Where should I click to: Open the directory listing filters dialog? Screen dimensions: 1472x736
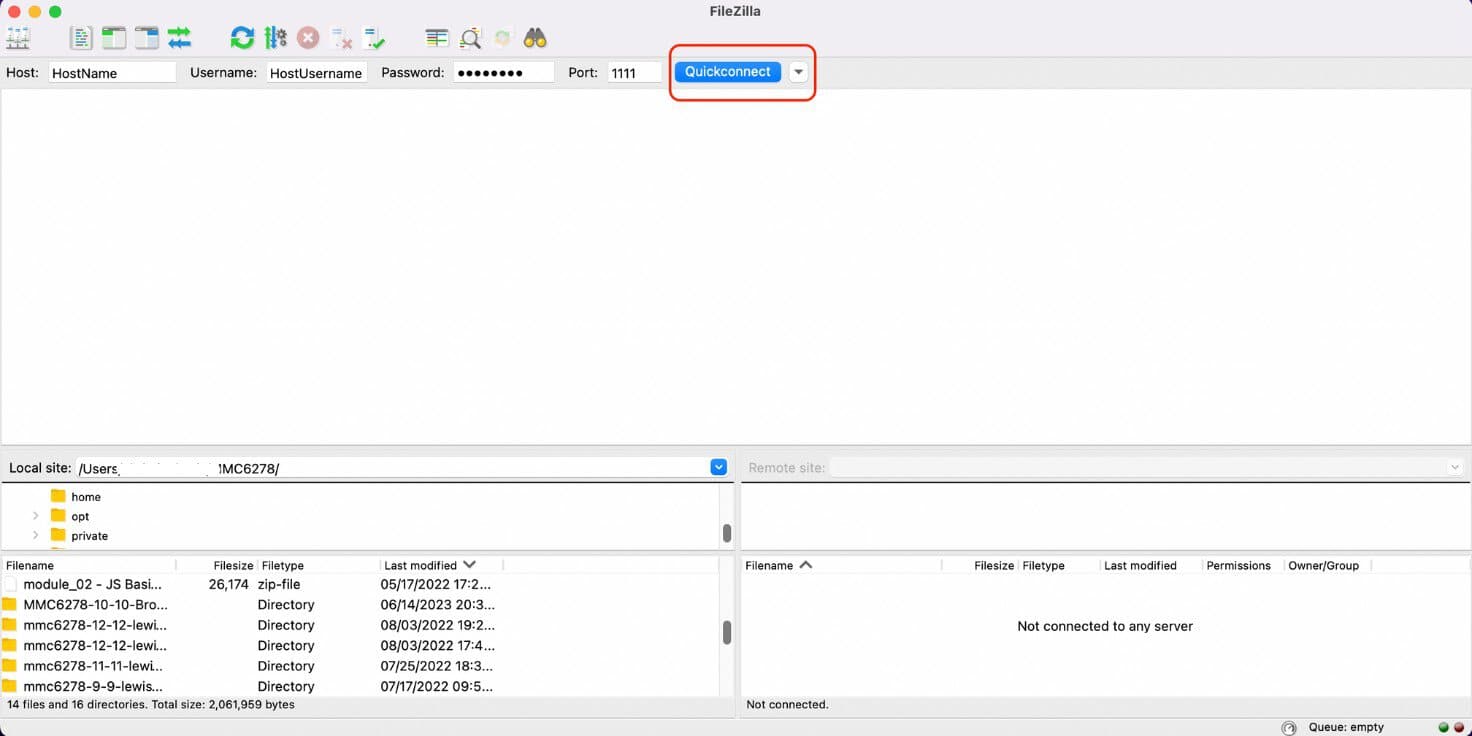[437, 39]
